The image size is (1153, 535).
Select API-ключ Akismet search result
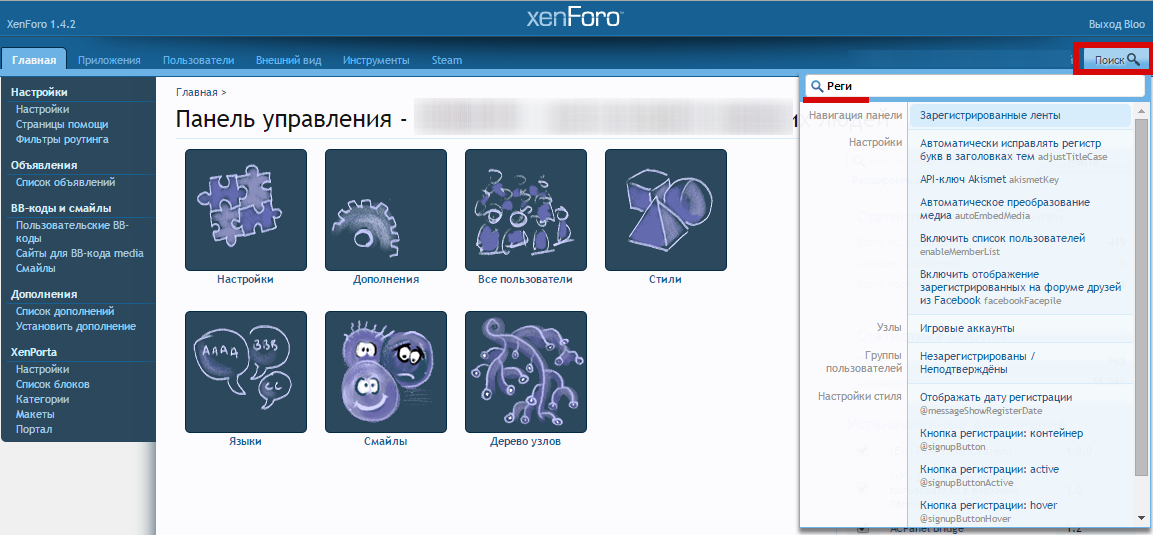click(x=1021, y=179)
